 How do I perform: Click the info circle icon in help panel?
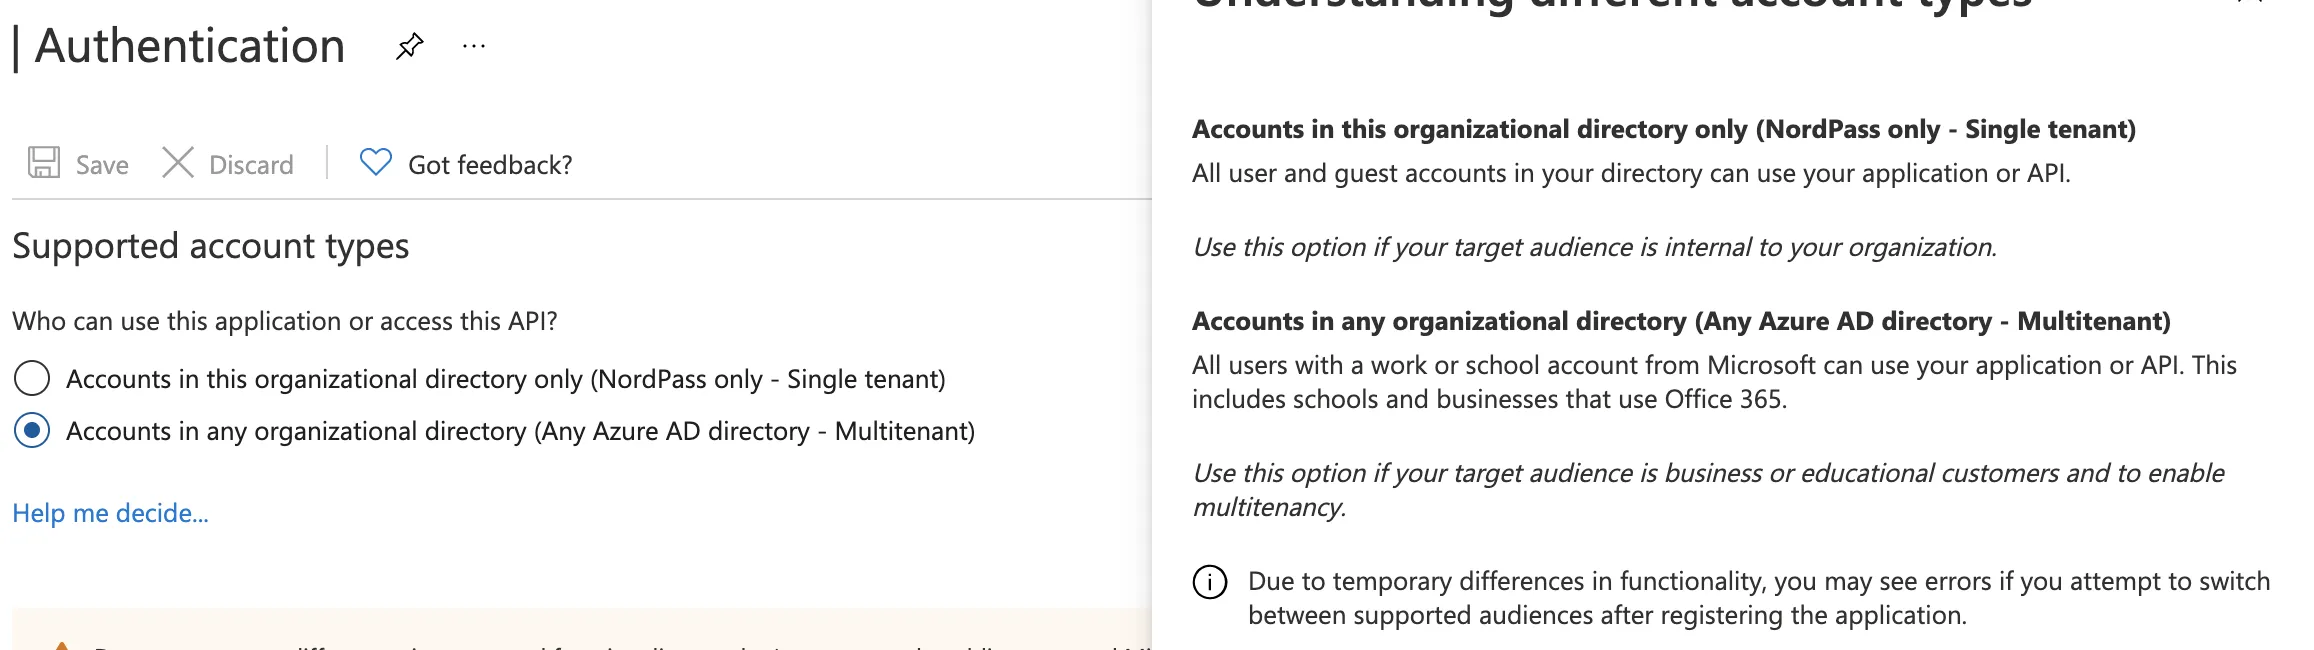click(x=1210, y=582)
